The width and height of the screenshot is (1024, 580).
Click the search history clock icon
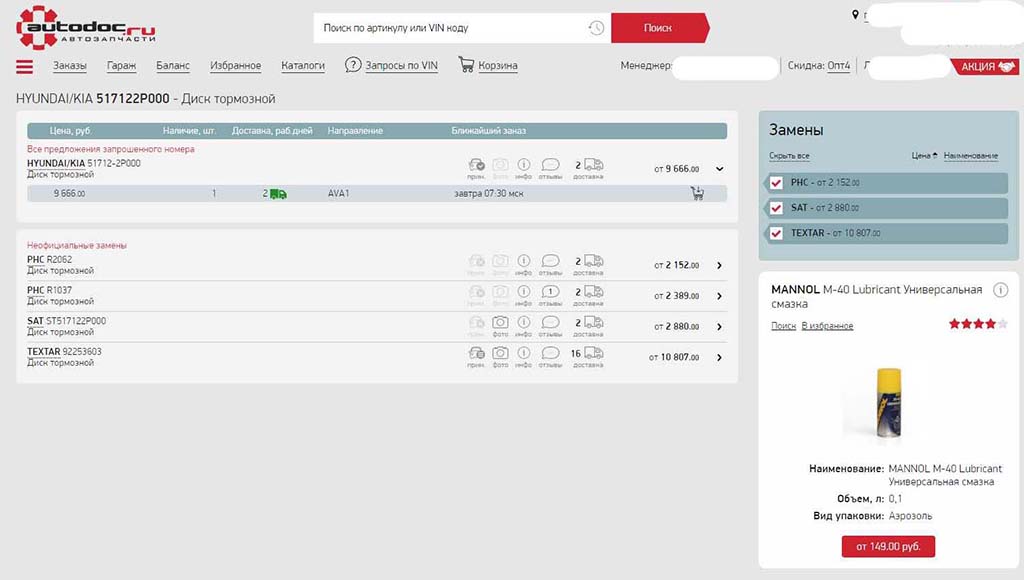point(596,28)
